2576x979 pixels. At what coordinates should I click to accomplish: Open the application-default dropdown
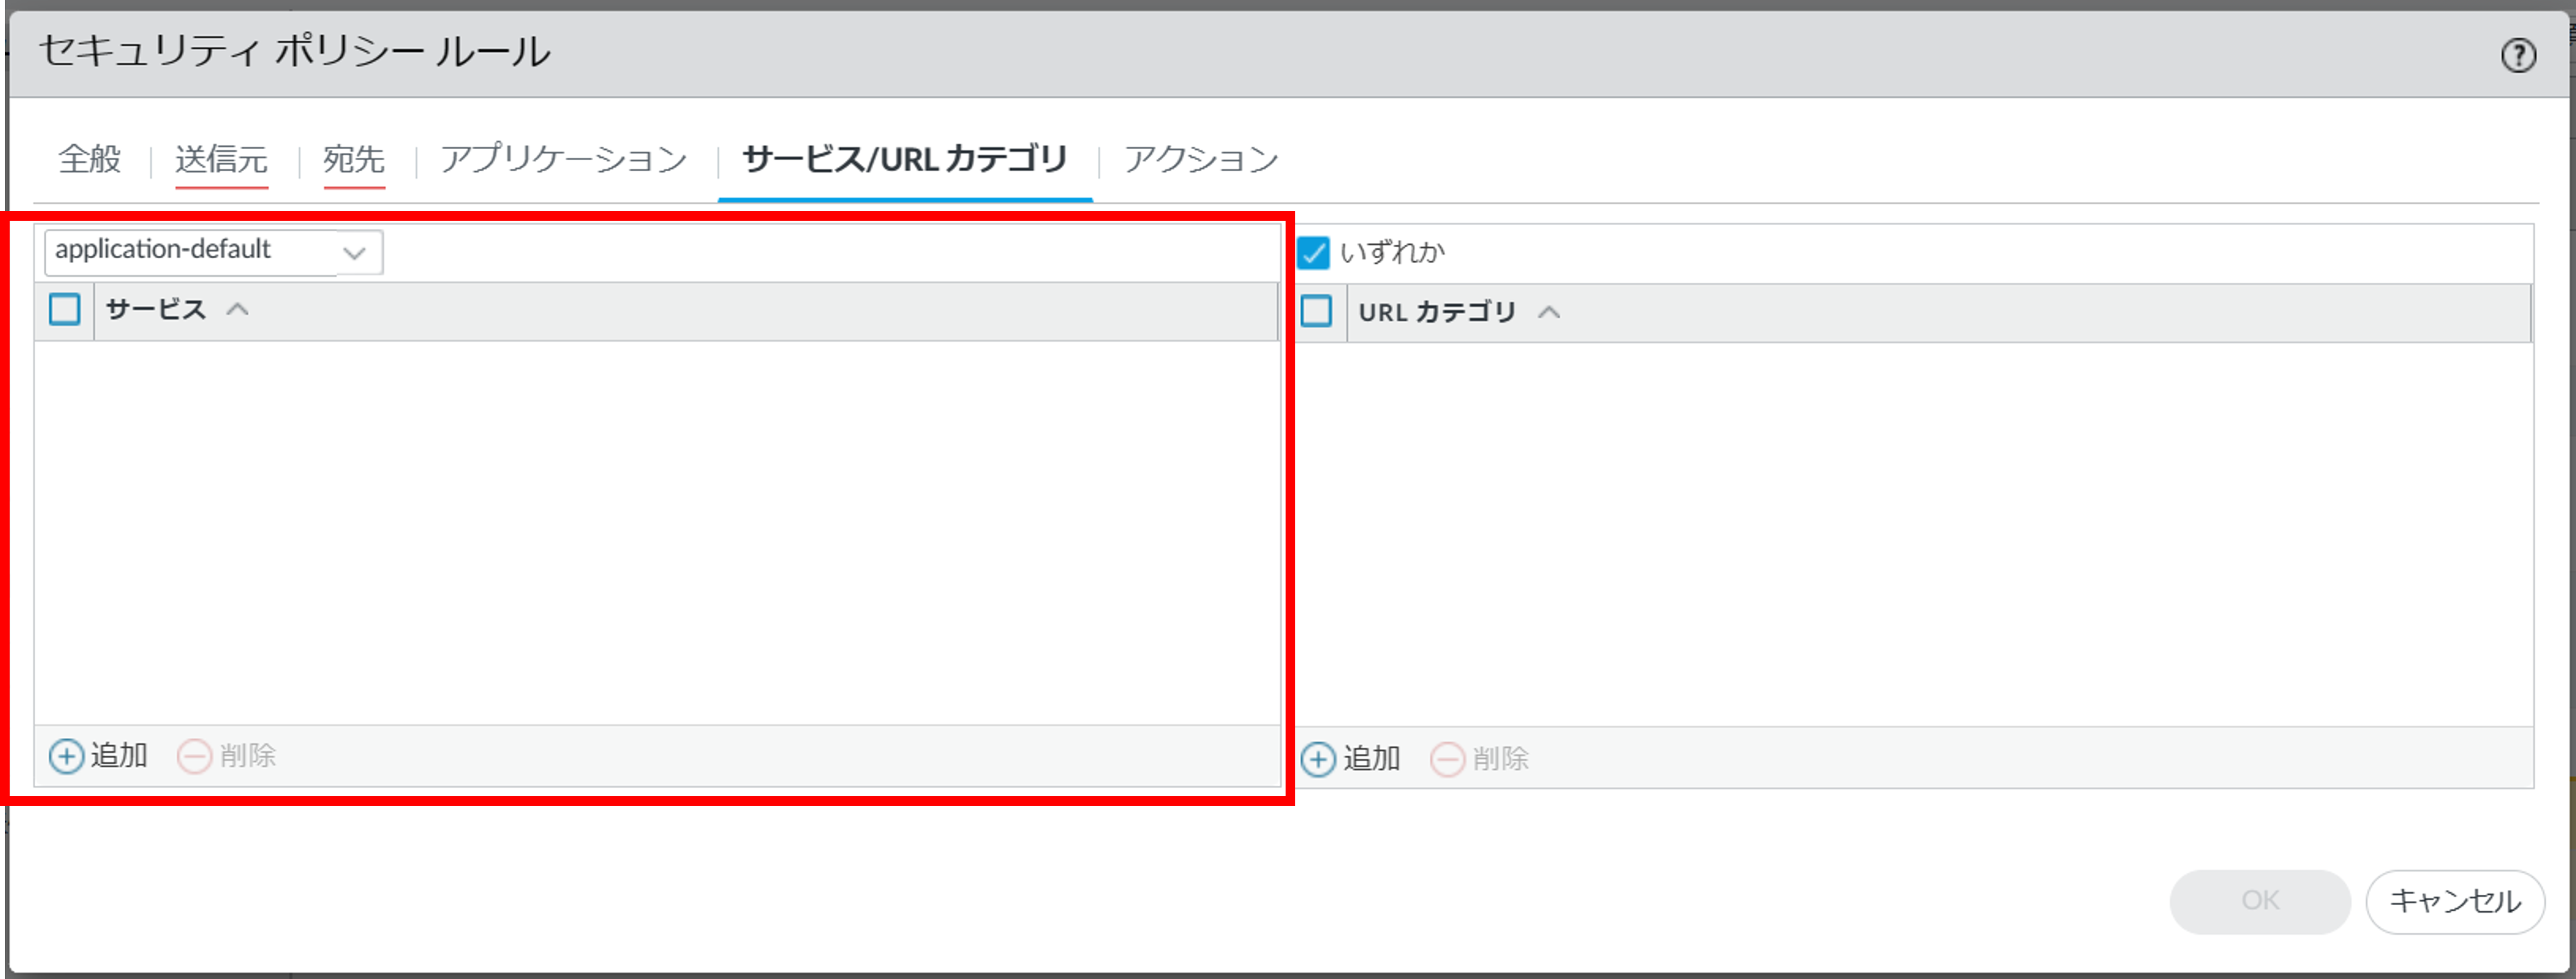(x=354, y=252)
